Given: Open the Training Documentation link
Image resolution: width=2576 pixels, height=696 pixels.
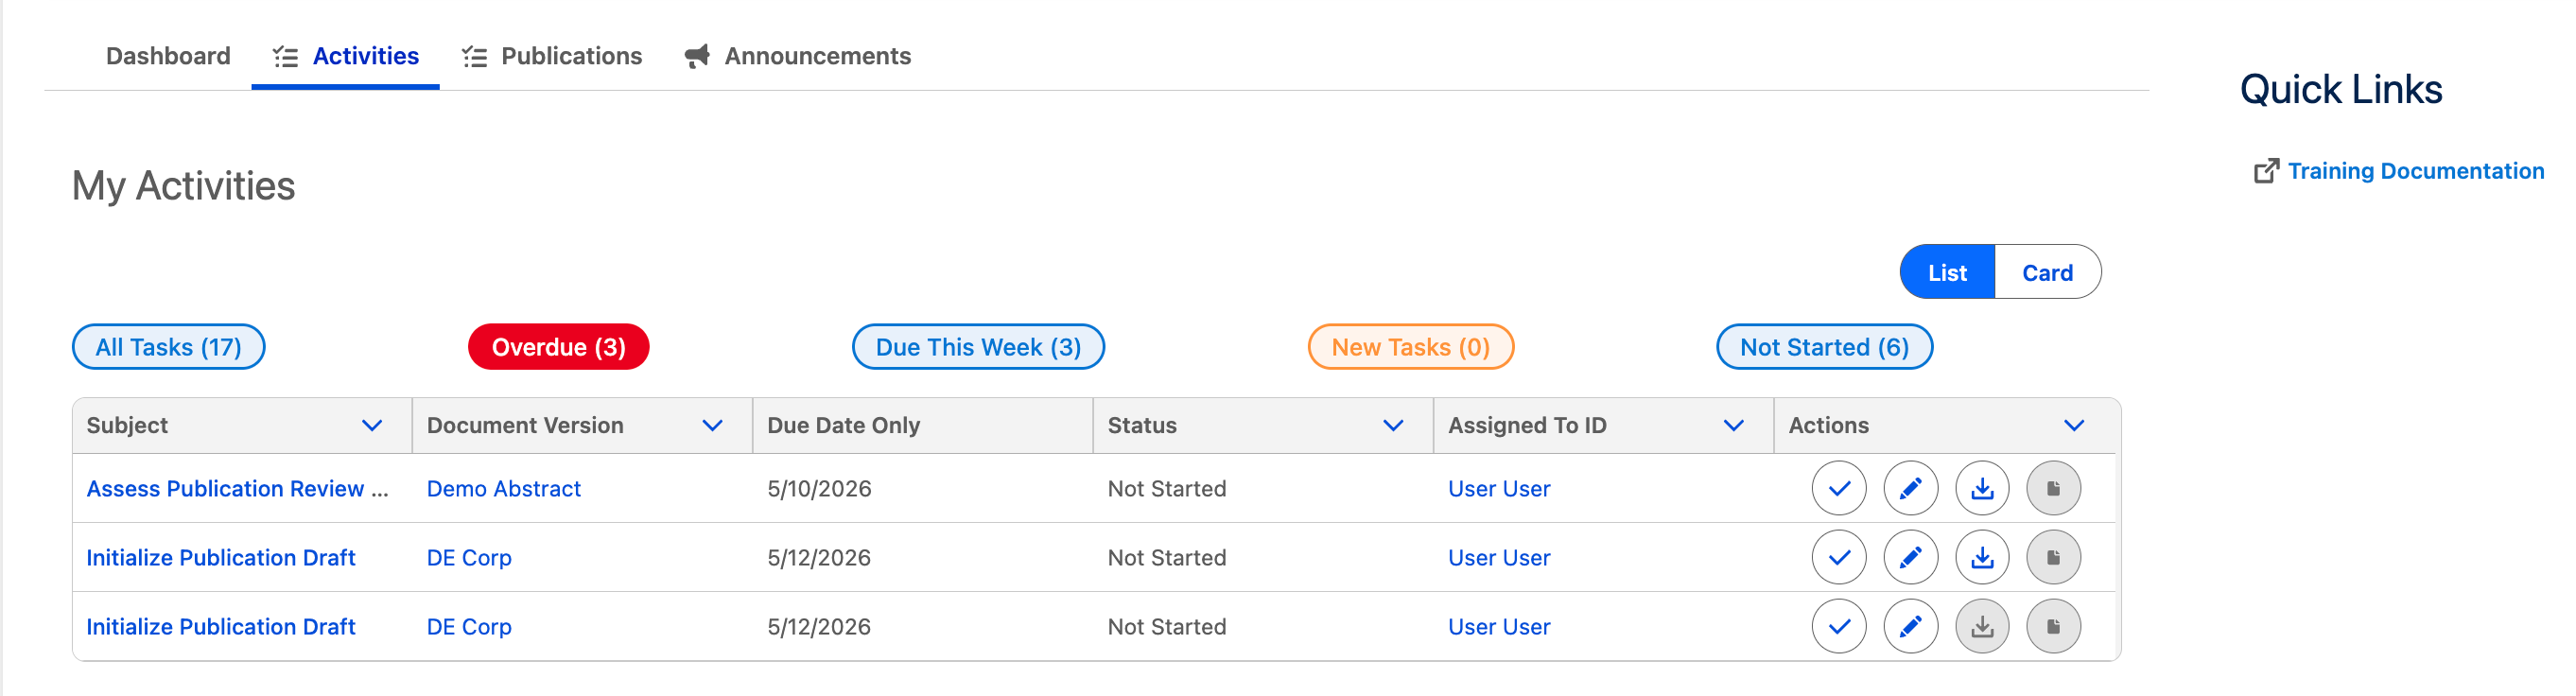Looking at the screenshot, I should pyautogui.click(x=2415, y=171).
